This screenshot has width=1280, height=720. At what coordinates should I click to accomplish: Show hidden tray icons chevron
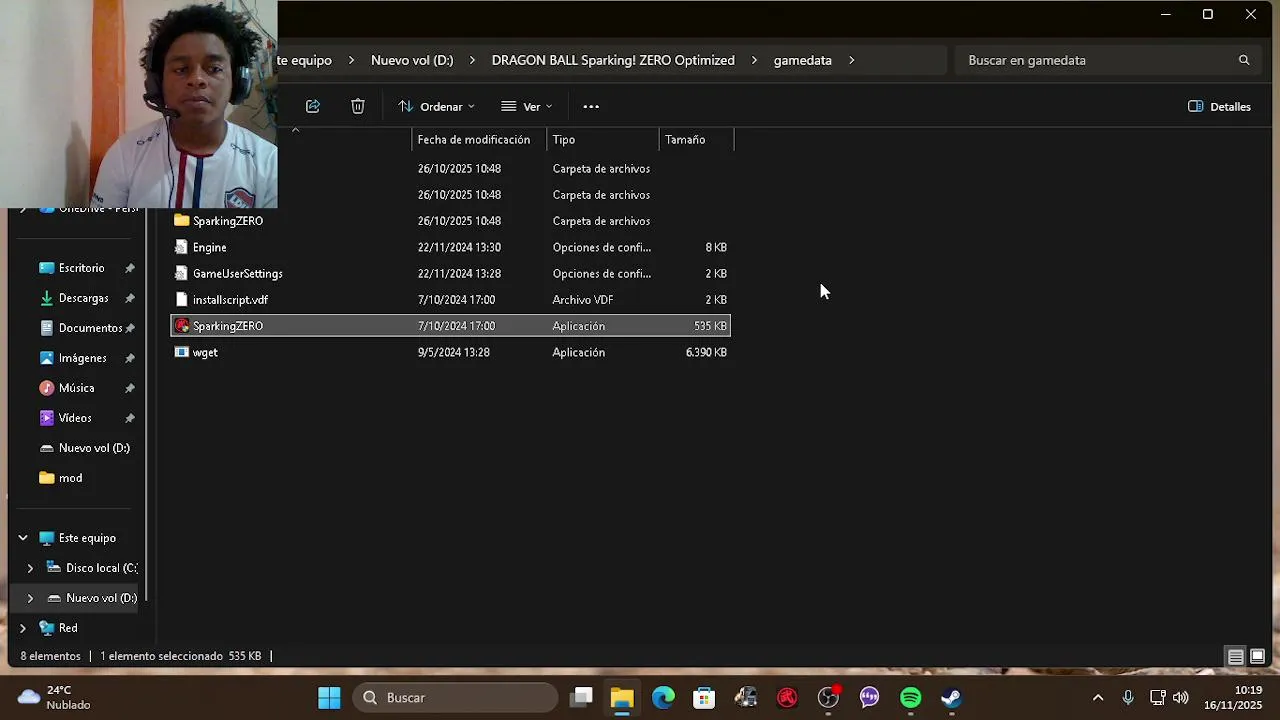click(1098, 698)
